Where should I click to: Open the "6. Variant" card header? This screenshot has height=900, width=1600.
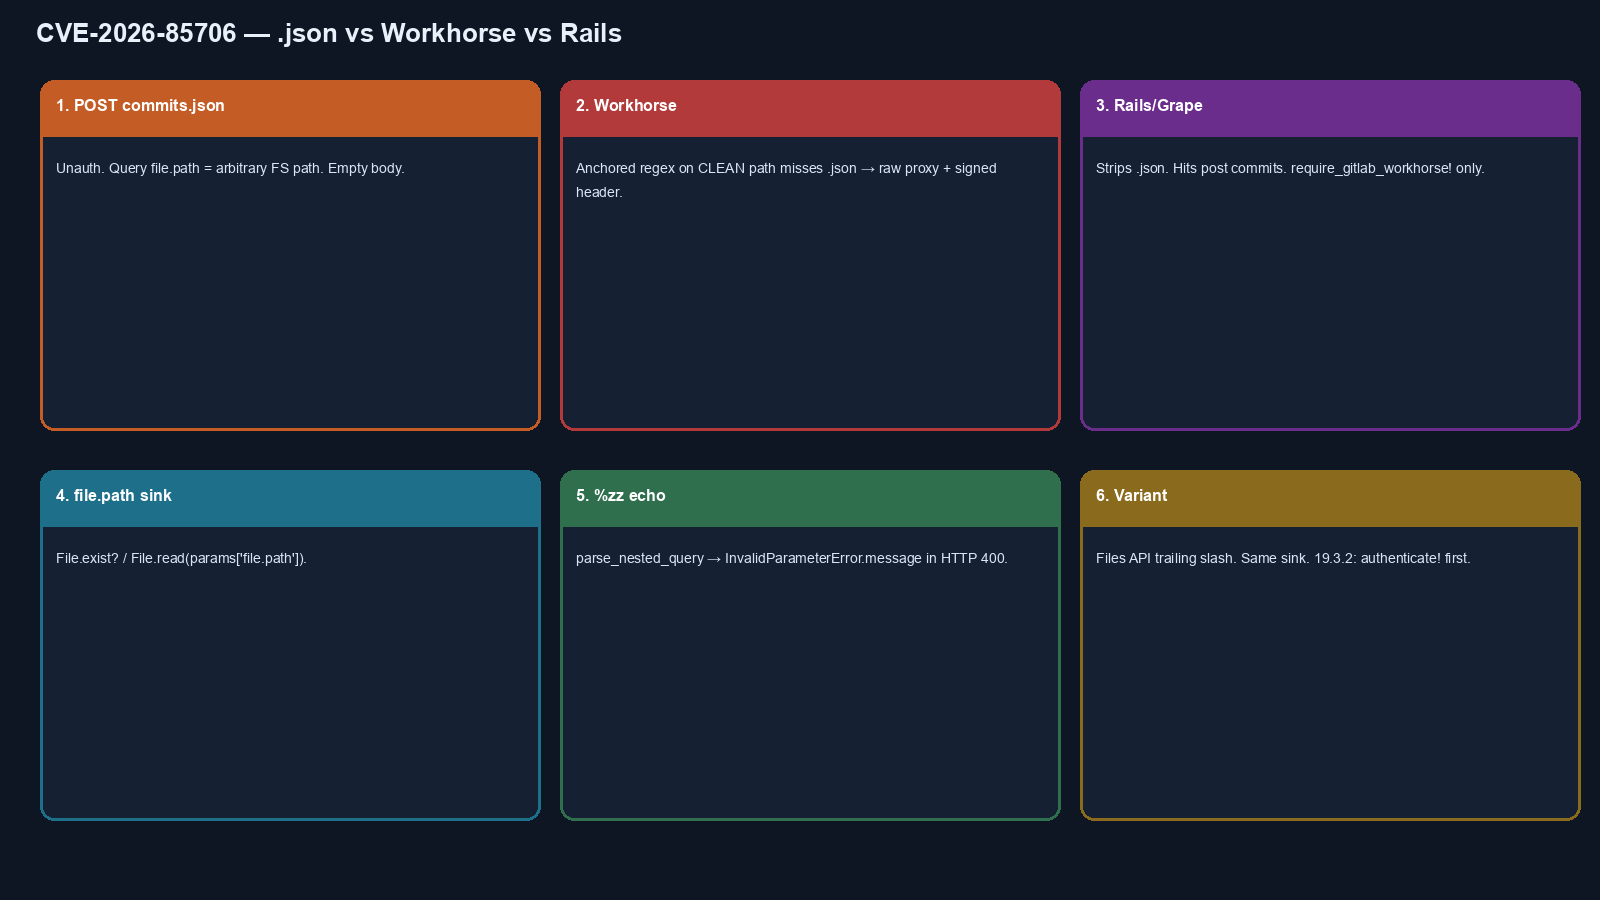[1330, 498]
